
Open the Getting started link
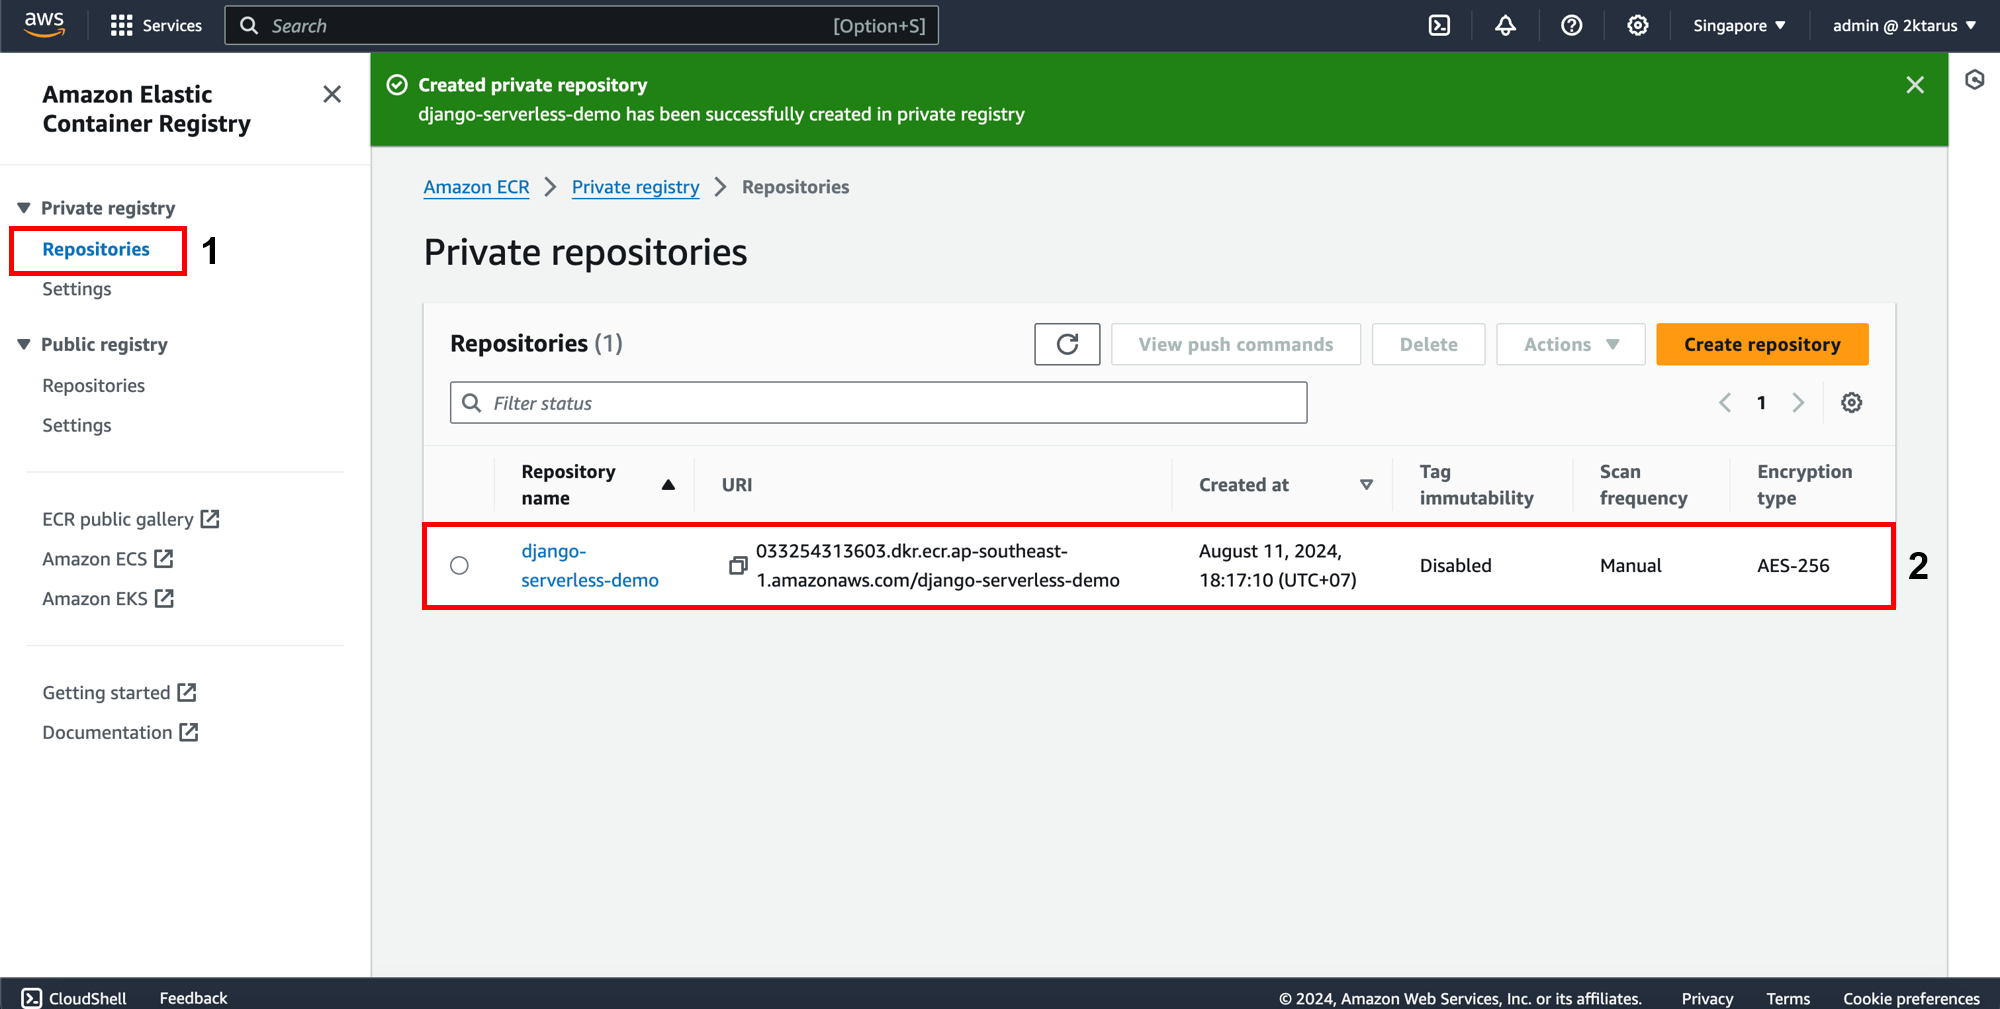click(x=119, y=693)
